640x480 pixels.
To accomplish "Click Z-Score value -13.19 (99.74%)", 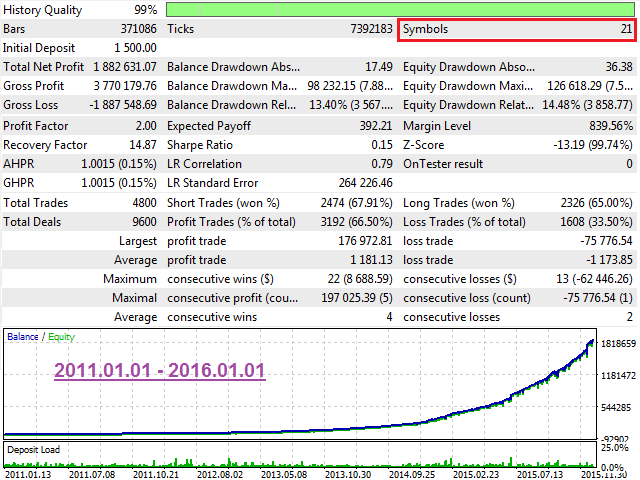I will pos(593,145).
